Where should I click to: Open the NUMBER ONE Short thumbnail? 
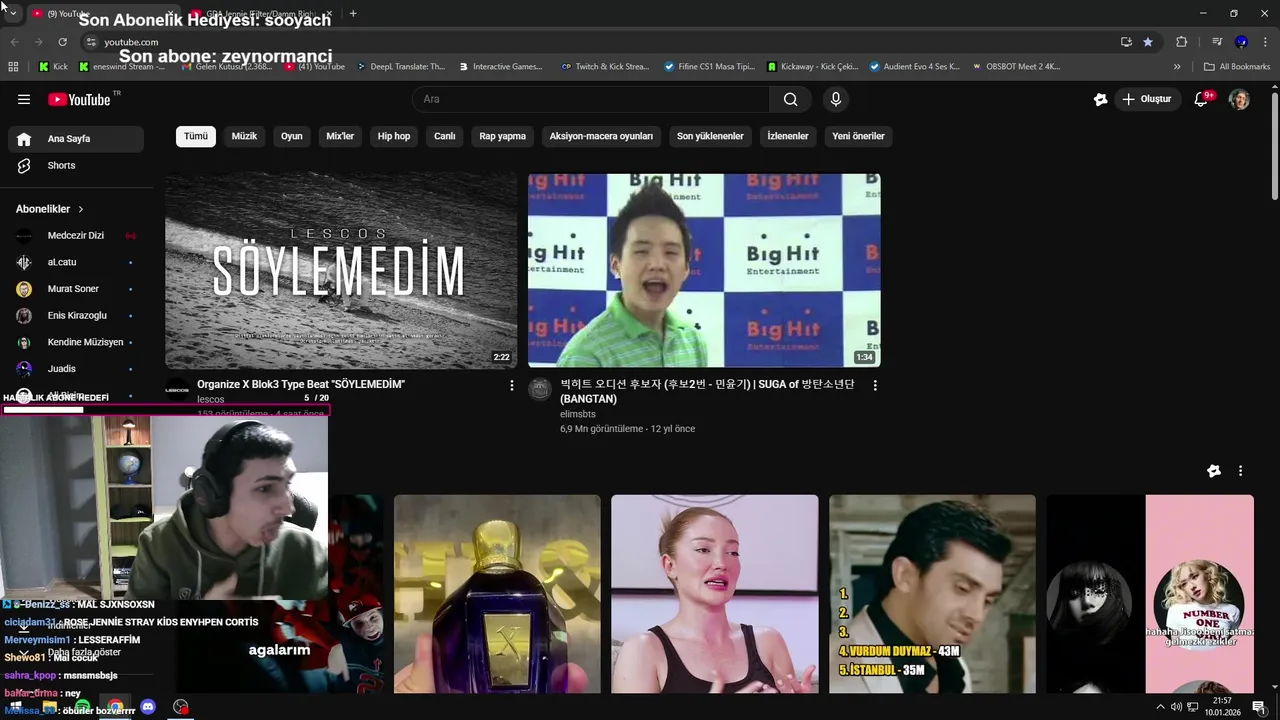tap(1150, 594)
